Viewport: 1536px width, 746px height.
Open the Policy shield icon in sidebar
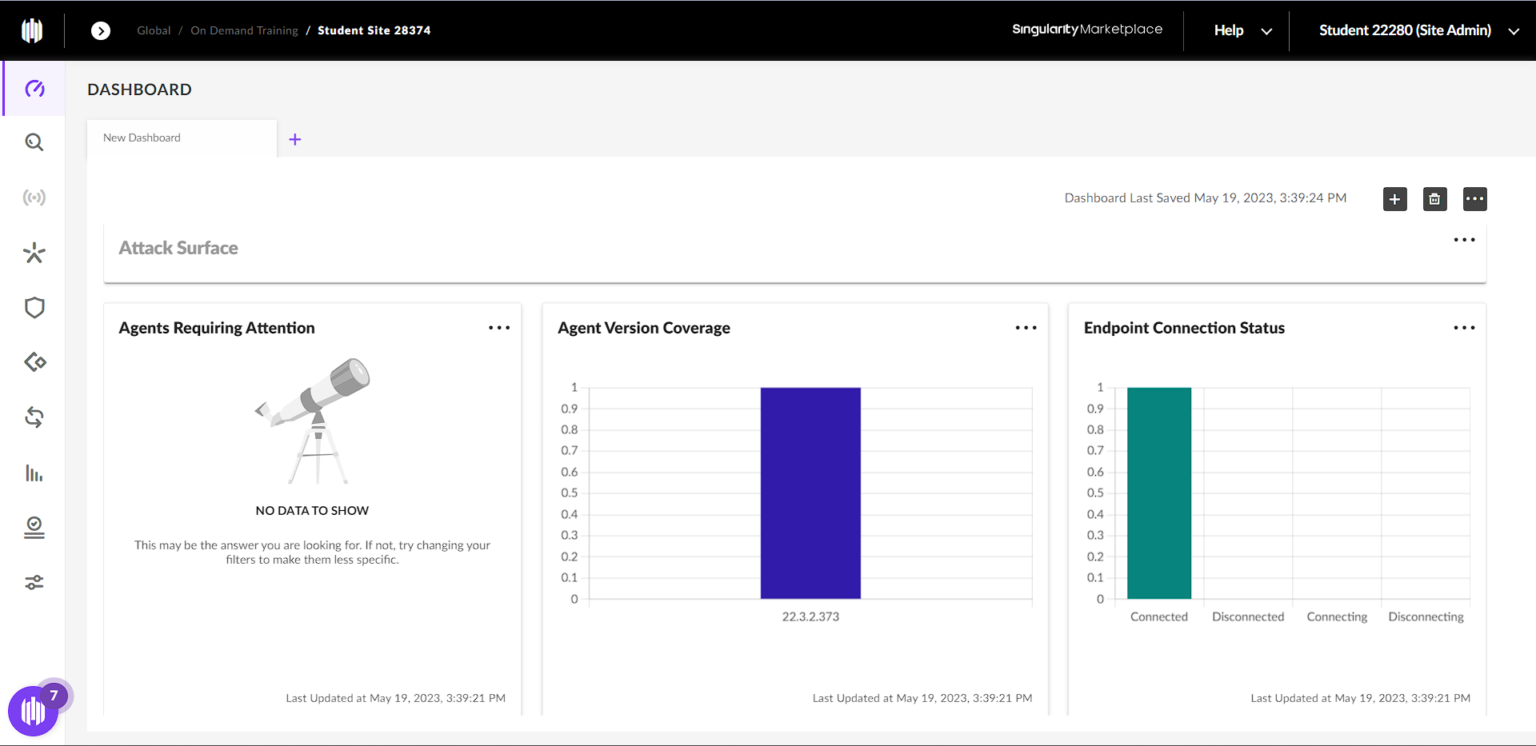click(33, 307)
